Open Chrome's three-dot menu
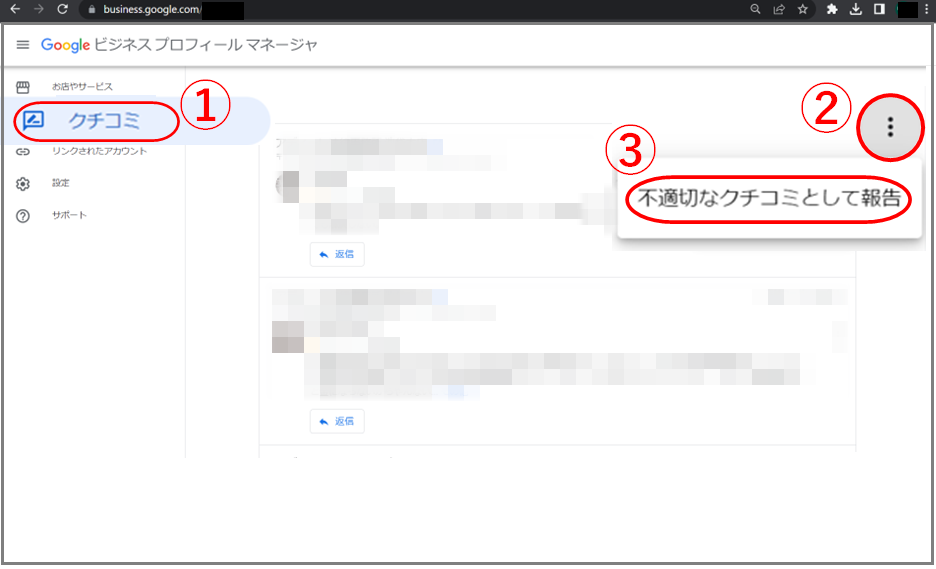Image resolution: width=936 pixels, height=569 pixels. [927, 9]
